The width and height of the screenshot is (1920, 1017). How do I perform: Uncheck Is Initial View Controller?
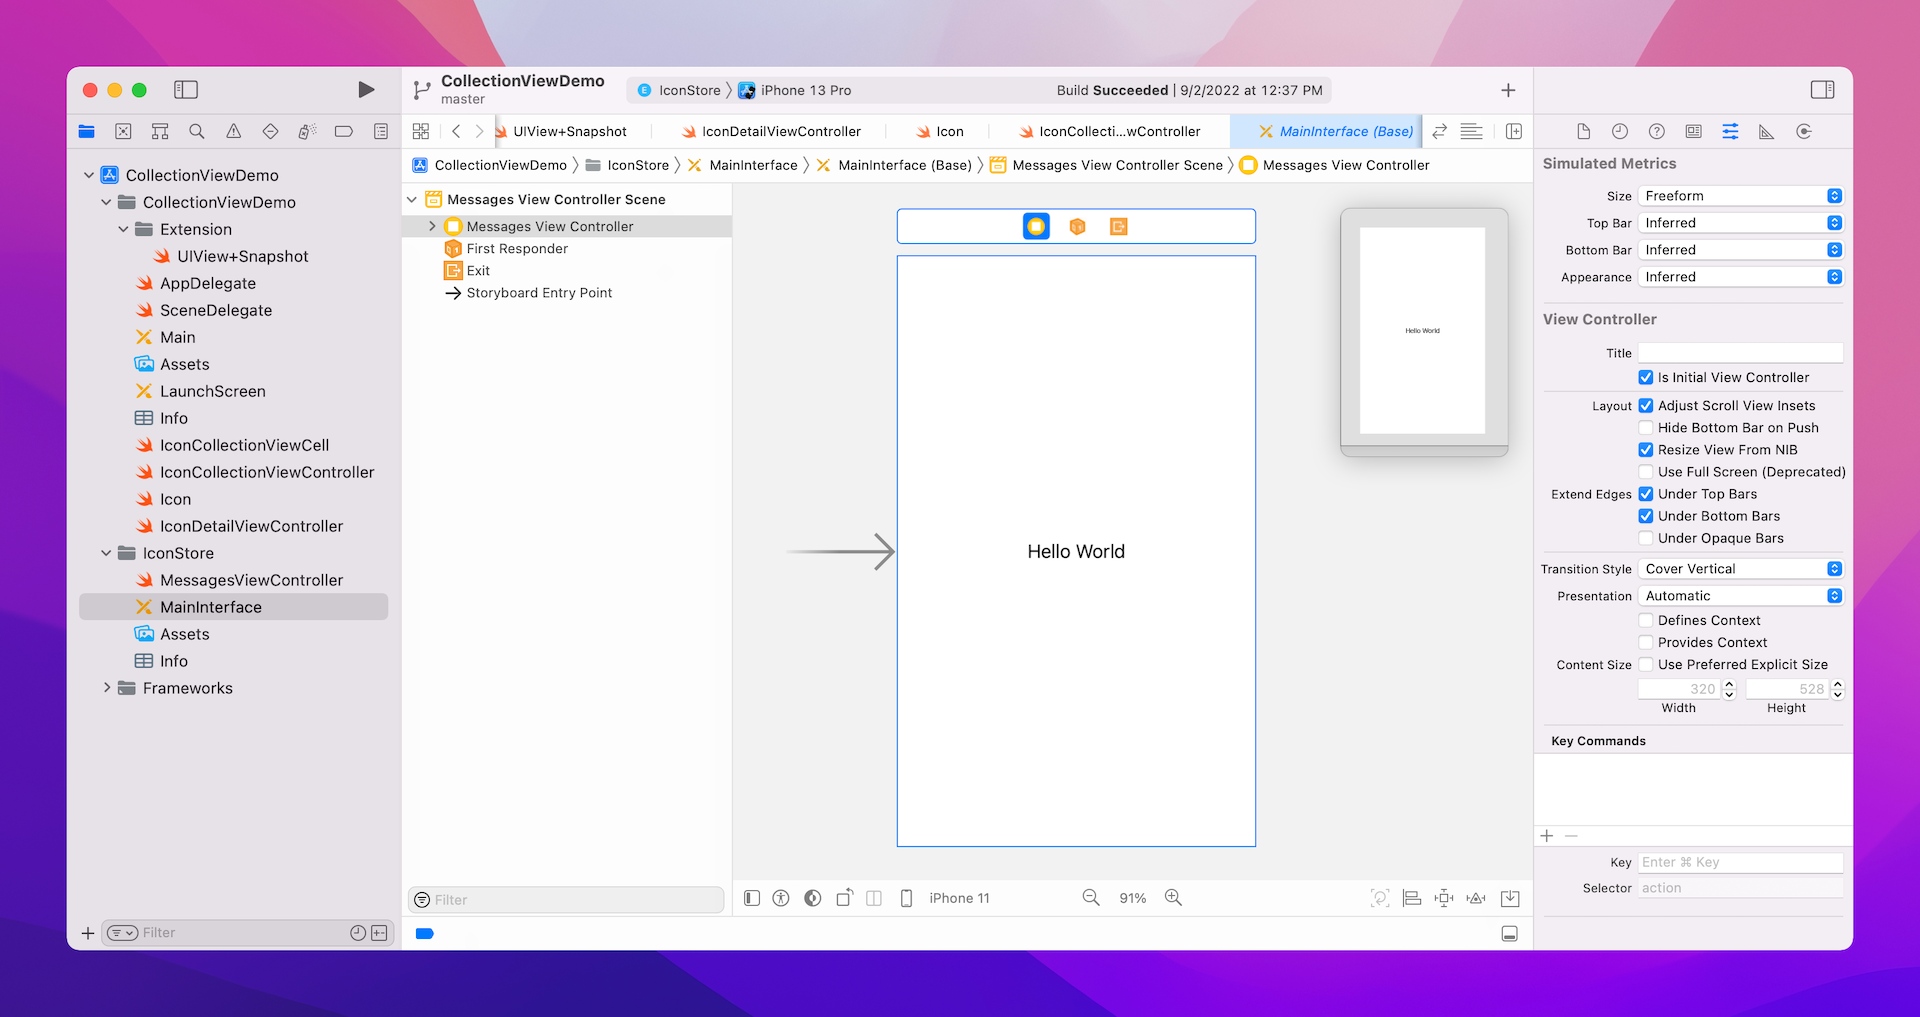coord(1646,377)
